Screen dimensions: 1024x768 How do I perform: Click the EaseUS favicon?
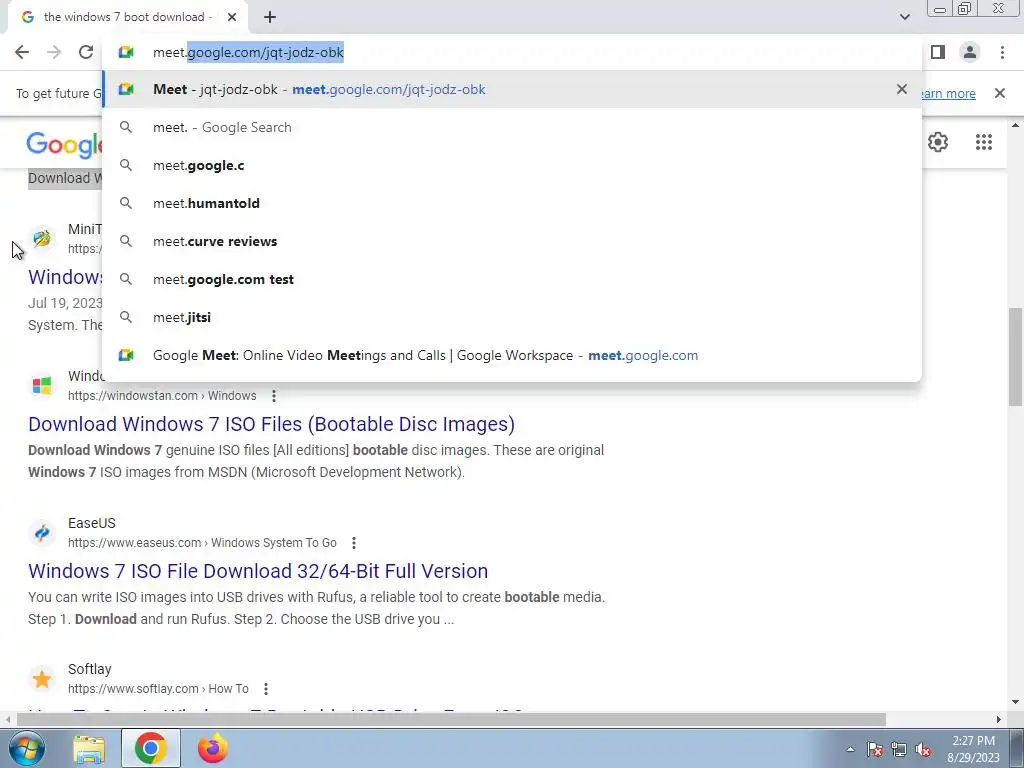click(42, 532)
